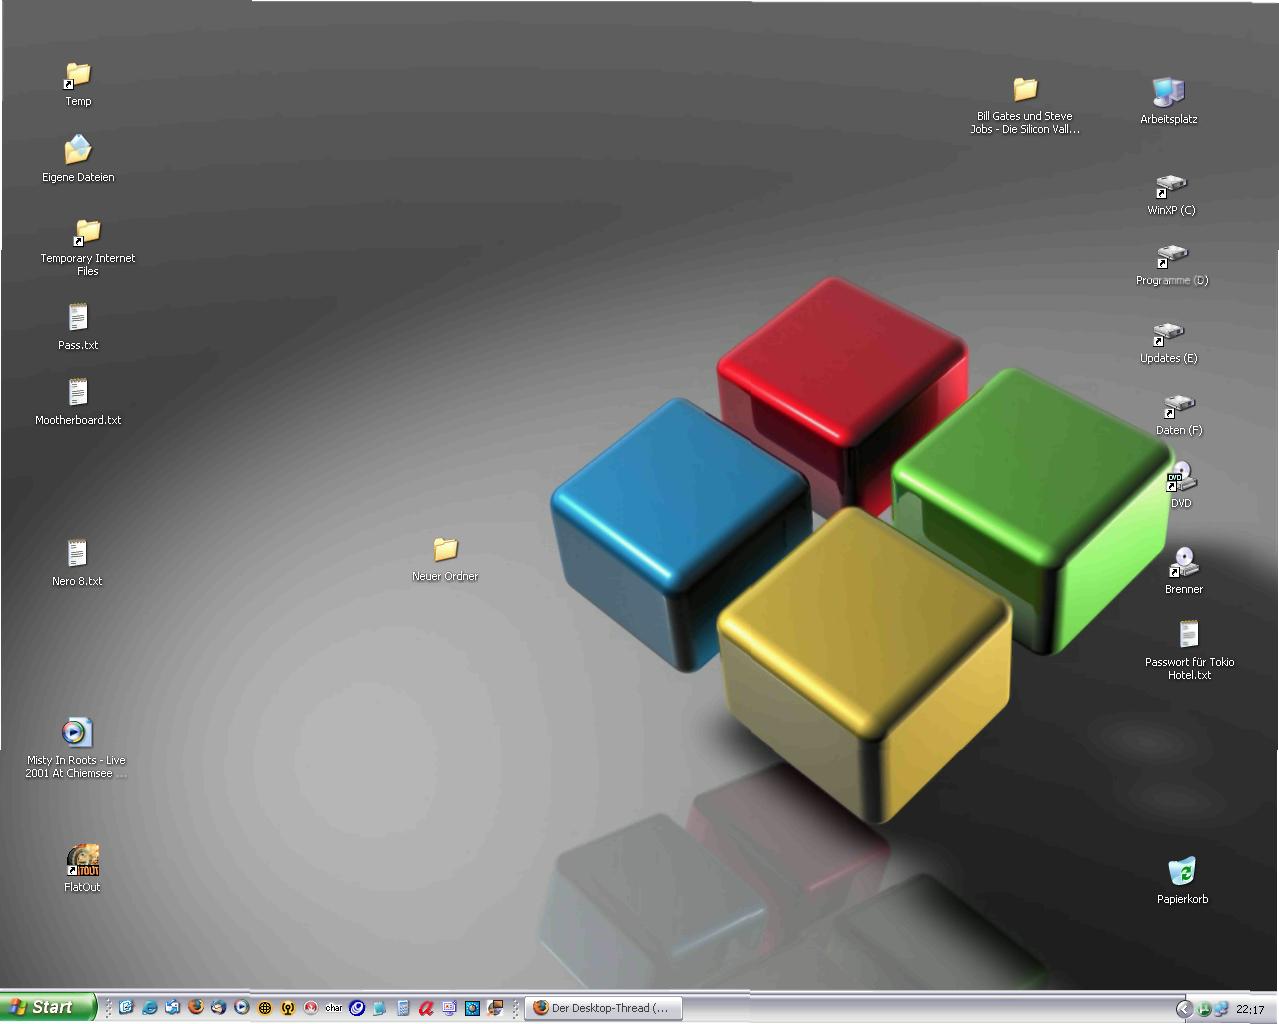The height and width of the screenshot is (1024, 1279).
Task: Select the Arbeitsplatz desktop icon
Action: tap(1168, 93)
